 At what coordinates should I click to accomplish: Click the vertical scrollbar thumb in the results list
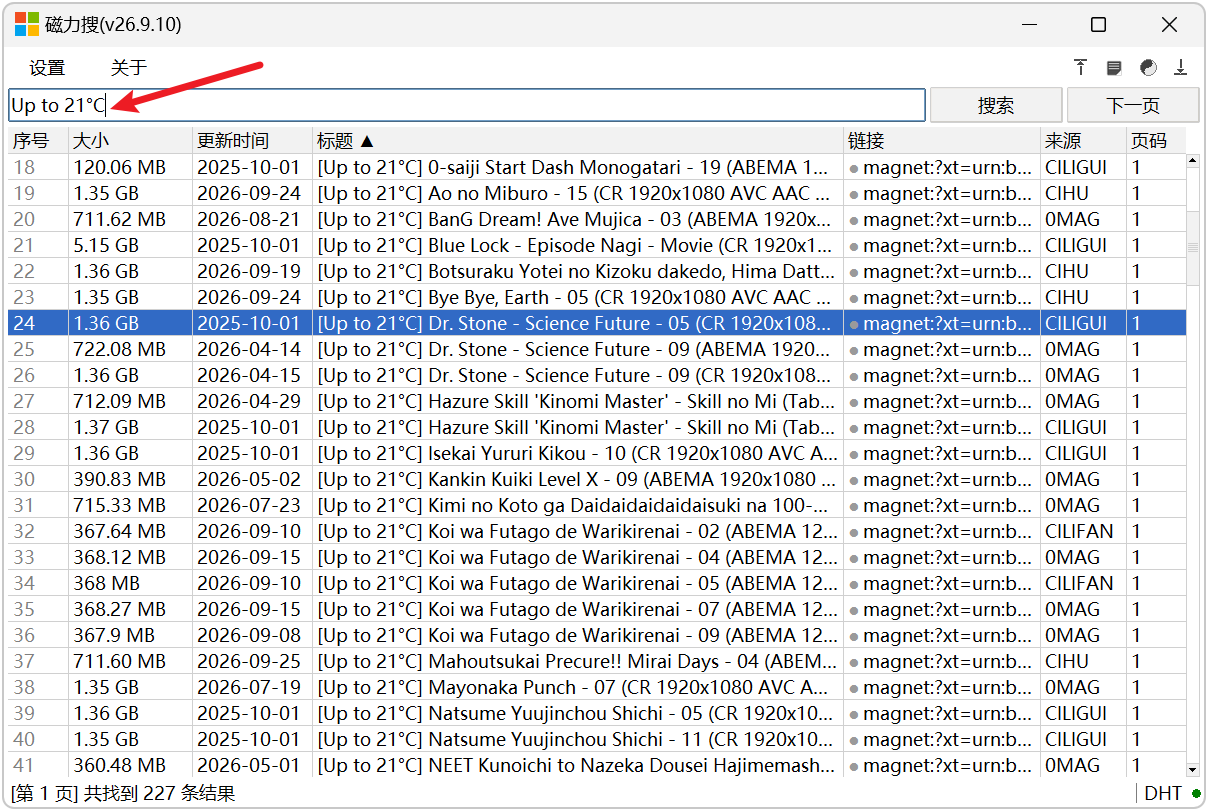[1192, 247]
